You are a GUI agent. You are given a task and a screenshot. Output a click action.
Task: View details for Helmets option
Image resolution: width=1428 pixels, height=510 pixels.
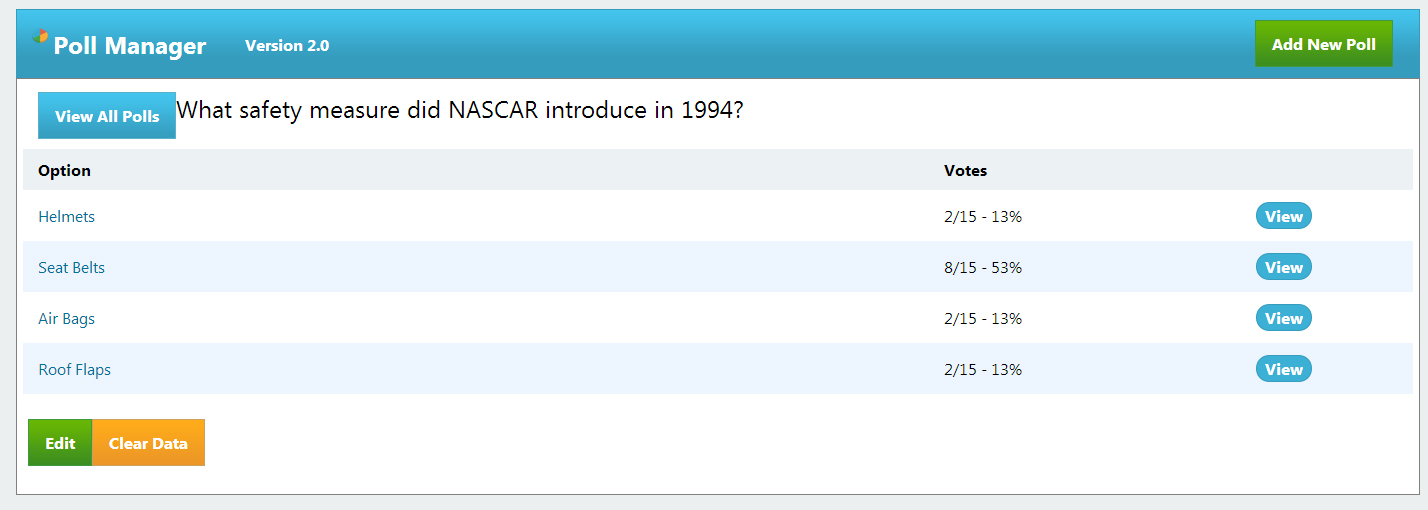click(x=1283, y=216)
